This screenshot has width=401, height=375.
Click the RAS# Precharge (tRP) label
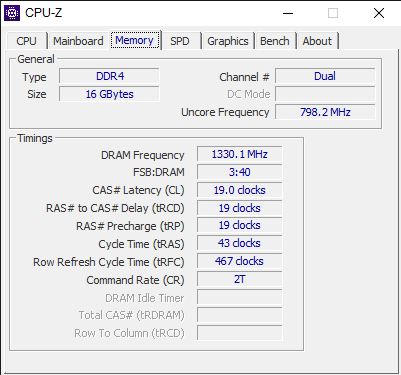pyautogui.click(x=130, y=226)
